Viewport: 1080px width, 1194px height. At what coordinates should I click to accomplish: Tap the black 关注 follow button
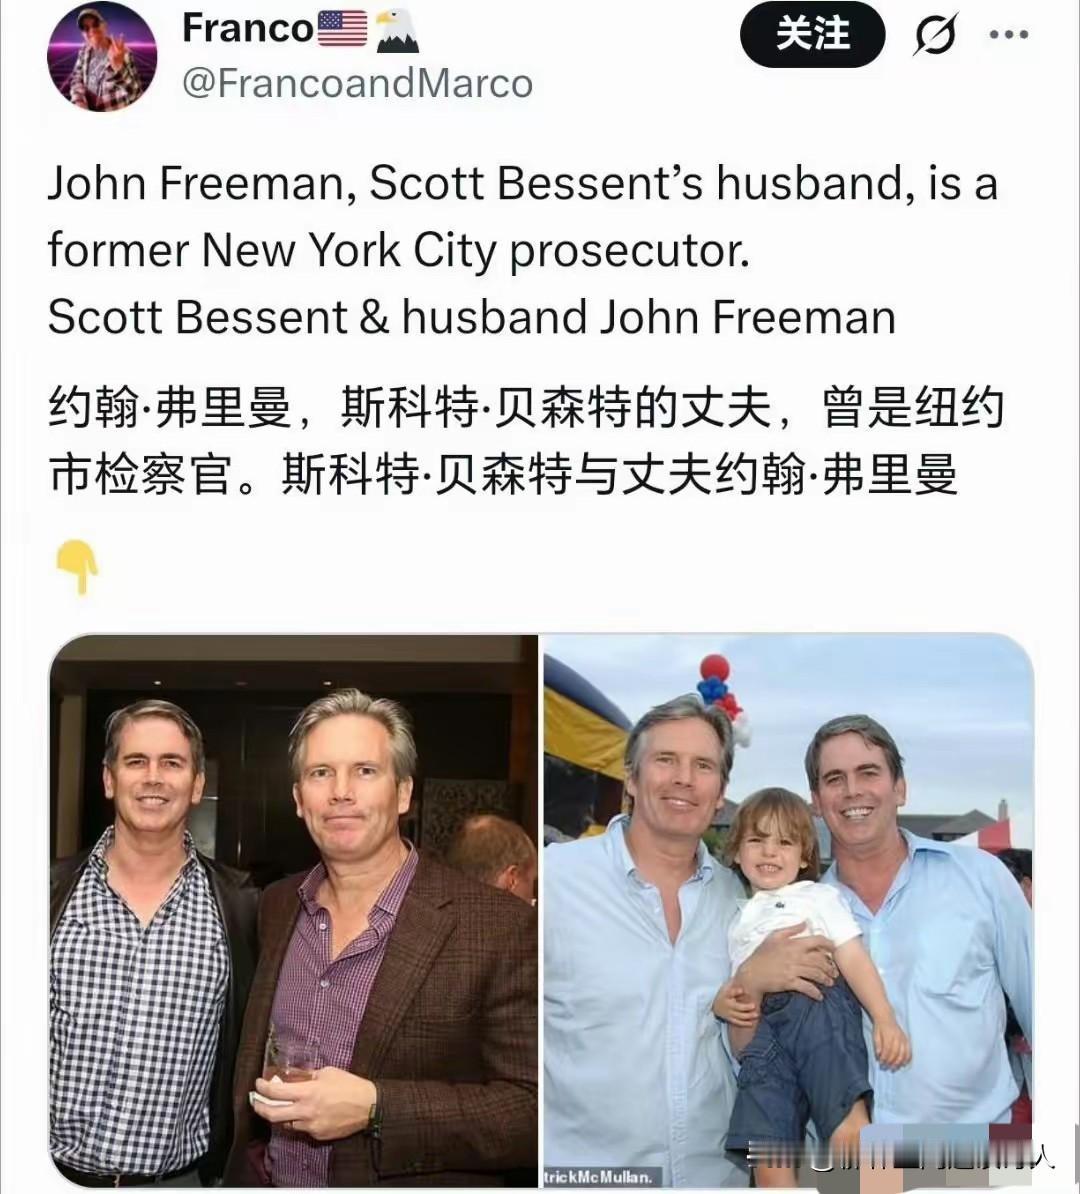pyautogui.click(x=813, y=34)
